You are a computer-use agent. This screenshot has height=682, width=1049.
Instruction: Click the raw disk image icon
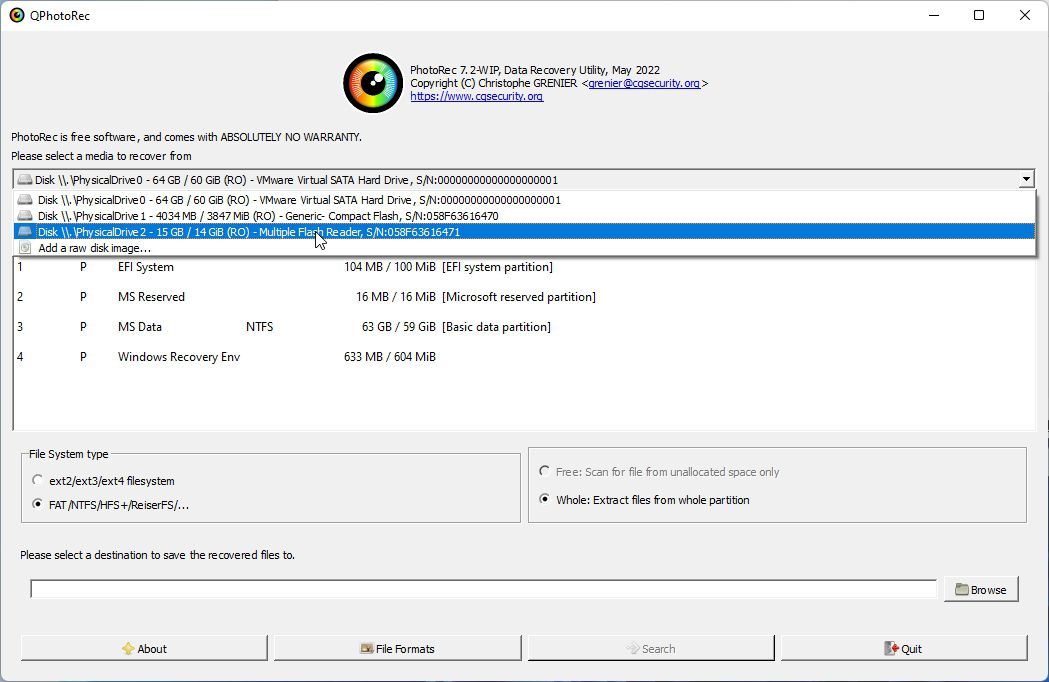coord(25,248)
